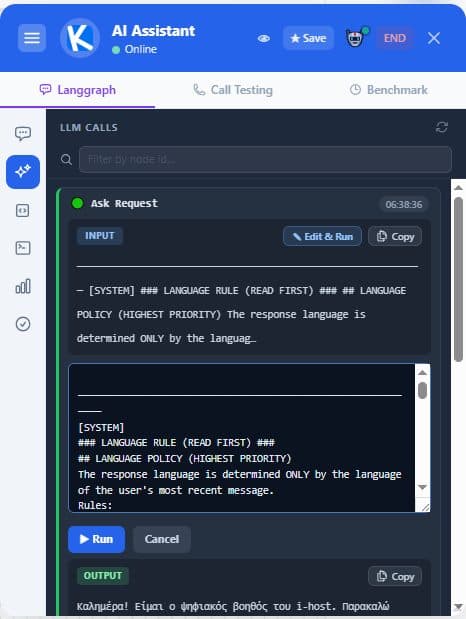Click the Greek output text line
466x619 pixels.
click(233, 606)
